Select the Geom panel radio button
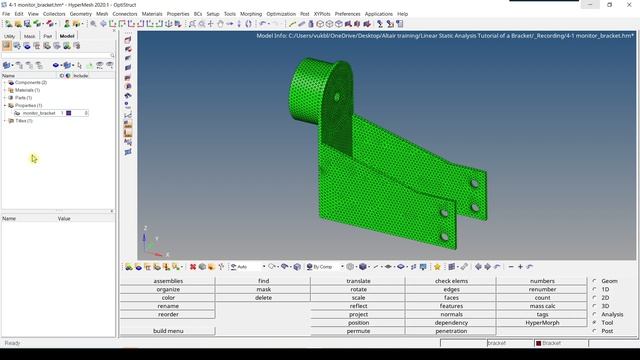Screen dimensions: 640x360 pos(594,281)
